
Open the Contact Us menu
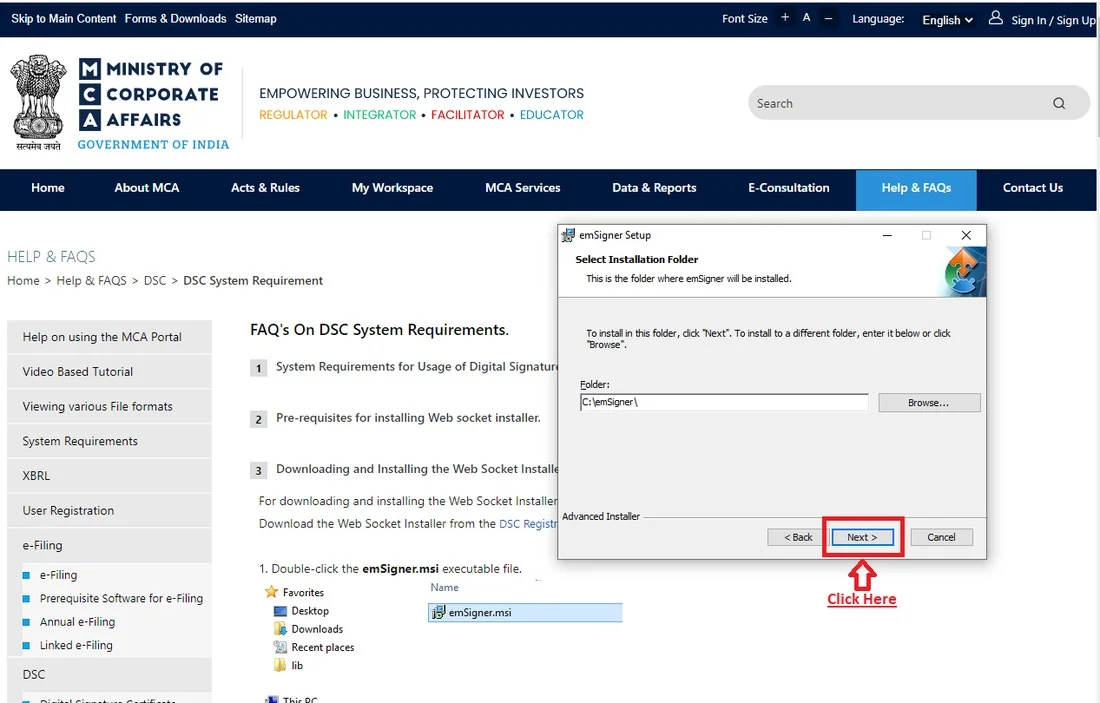pos(1033,188)
